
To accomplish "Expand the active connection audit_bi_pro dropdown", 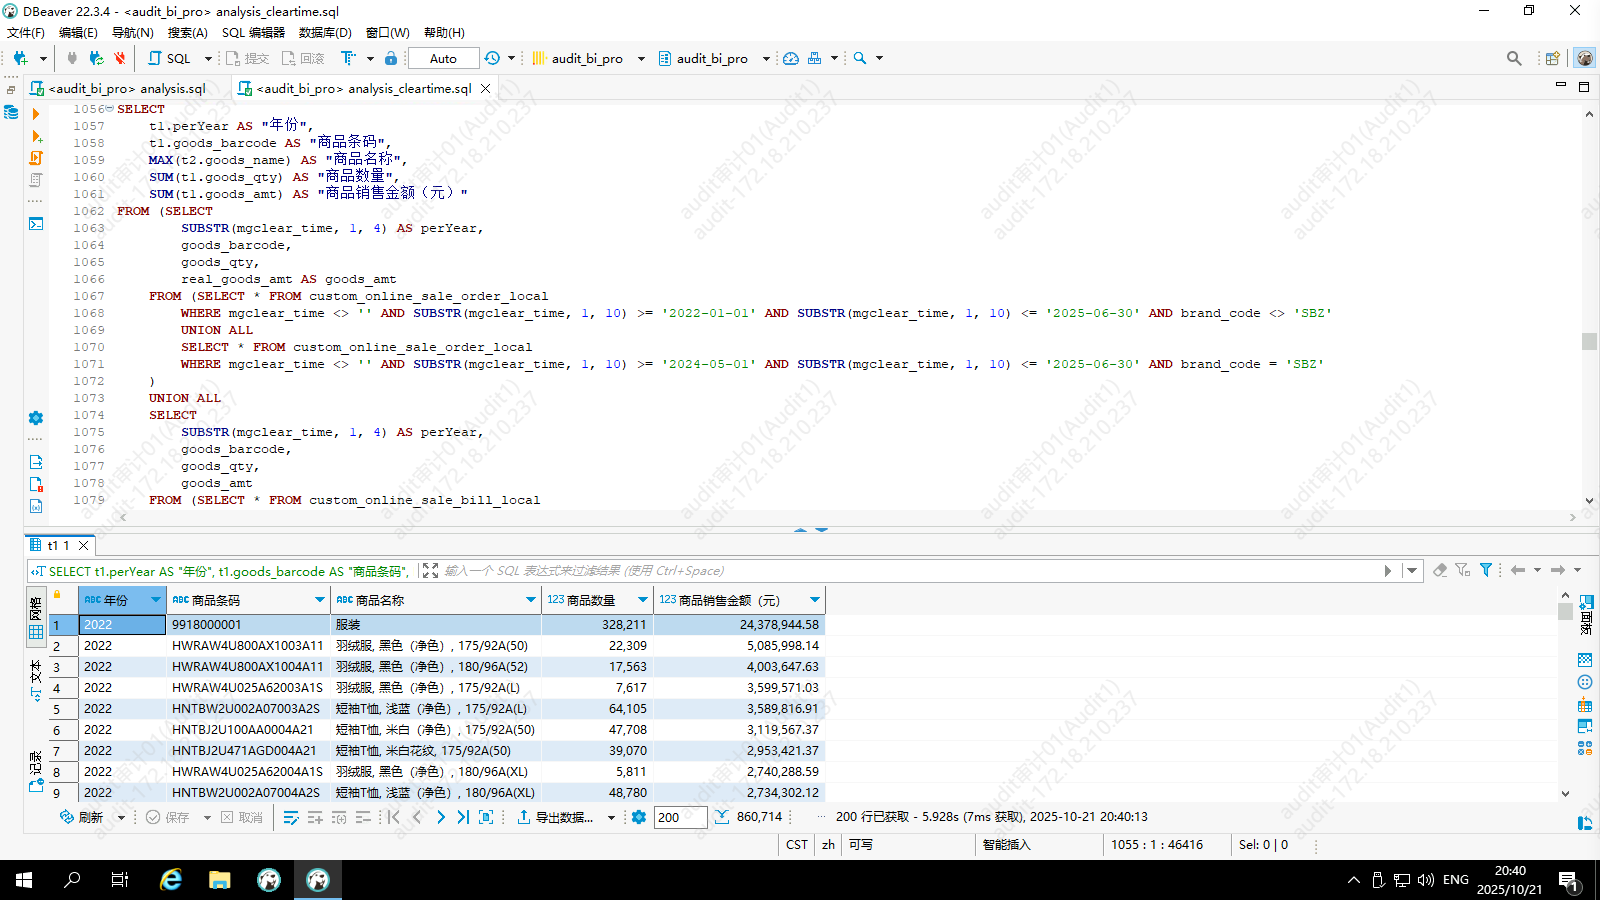I will 641,58.
